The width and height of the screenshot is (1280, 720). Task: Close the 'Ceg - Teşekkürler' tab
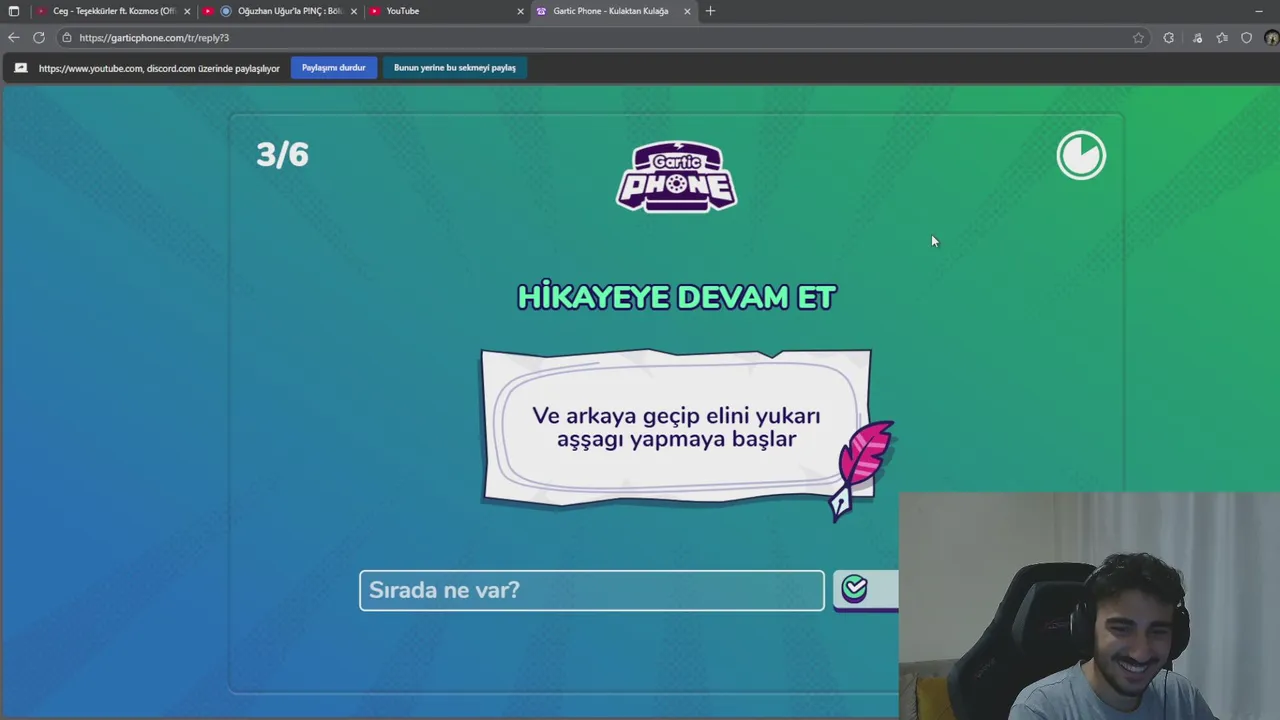click(187, 11)
